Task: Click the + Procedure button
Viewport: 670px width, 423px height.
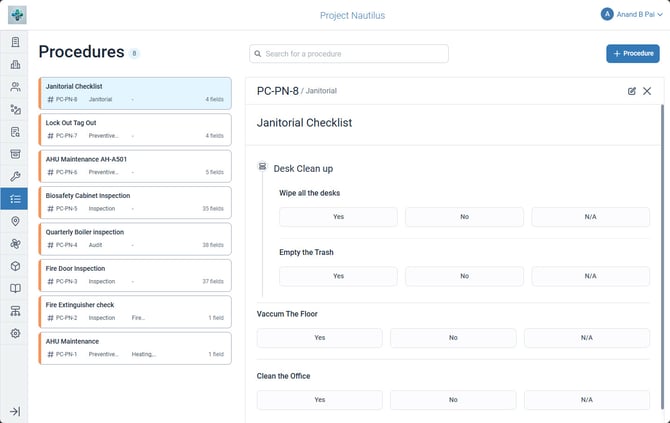Action: pos(633,53)
